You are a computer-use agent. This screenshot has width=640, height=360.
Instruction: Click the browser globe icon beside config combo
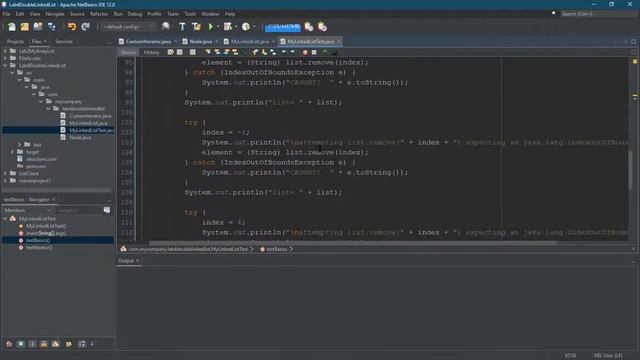tap(165, 27)
